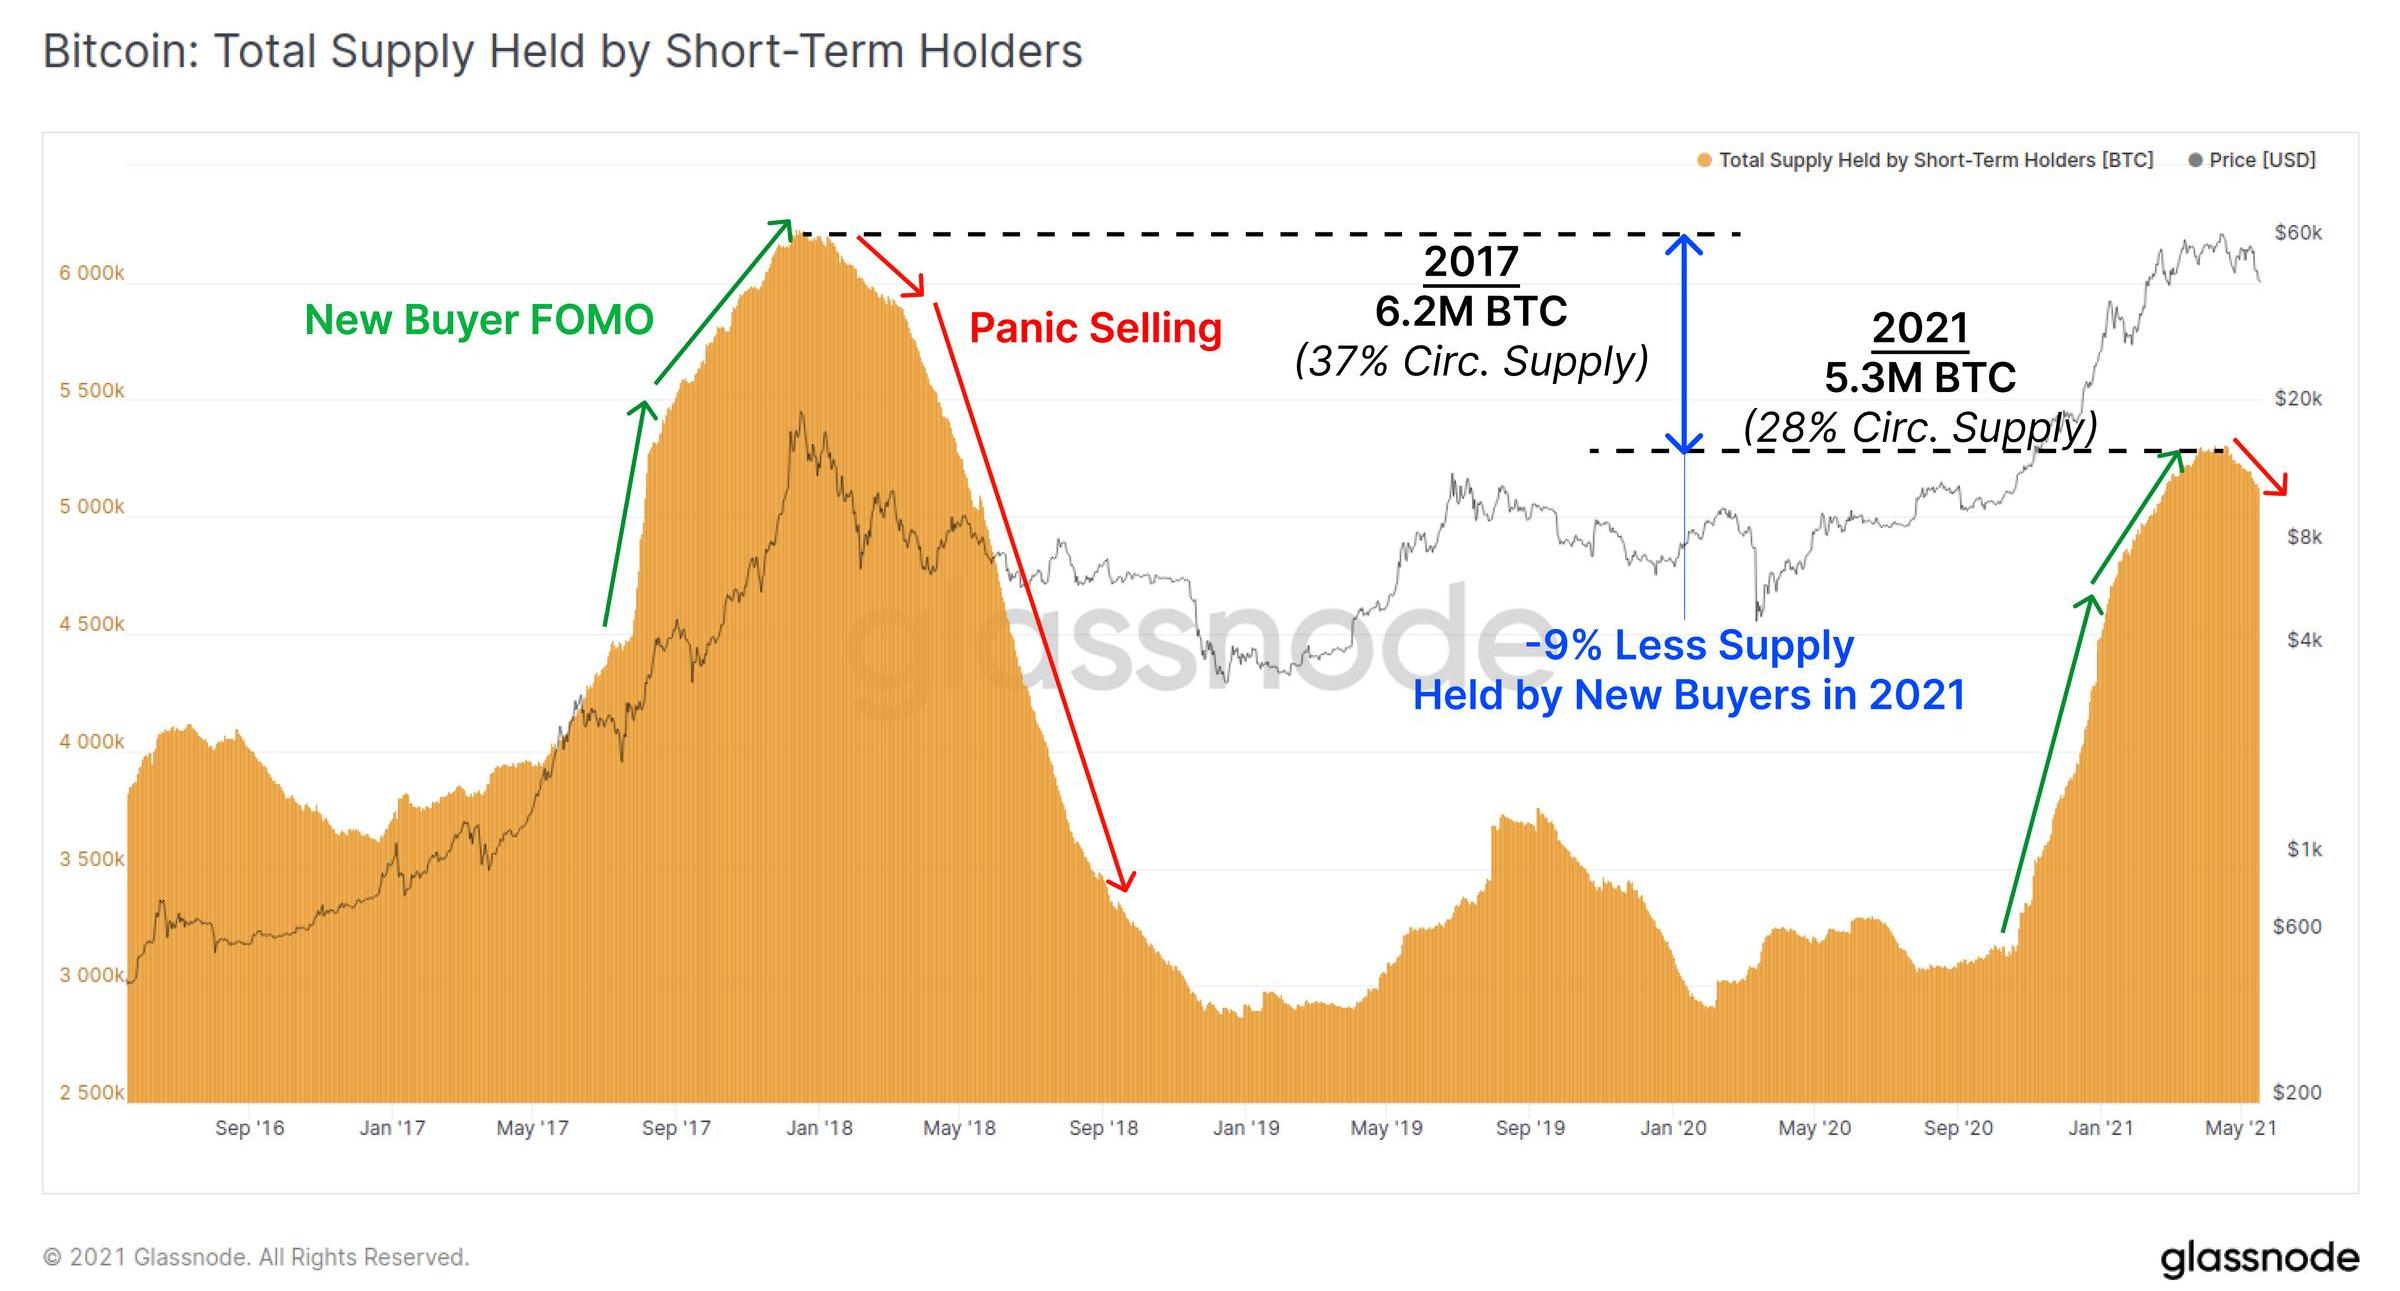Click the glassnode logo in the bottom right
Viewport: 2400px width, 1291px height.
click(x=2259, y=1257)
